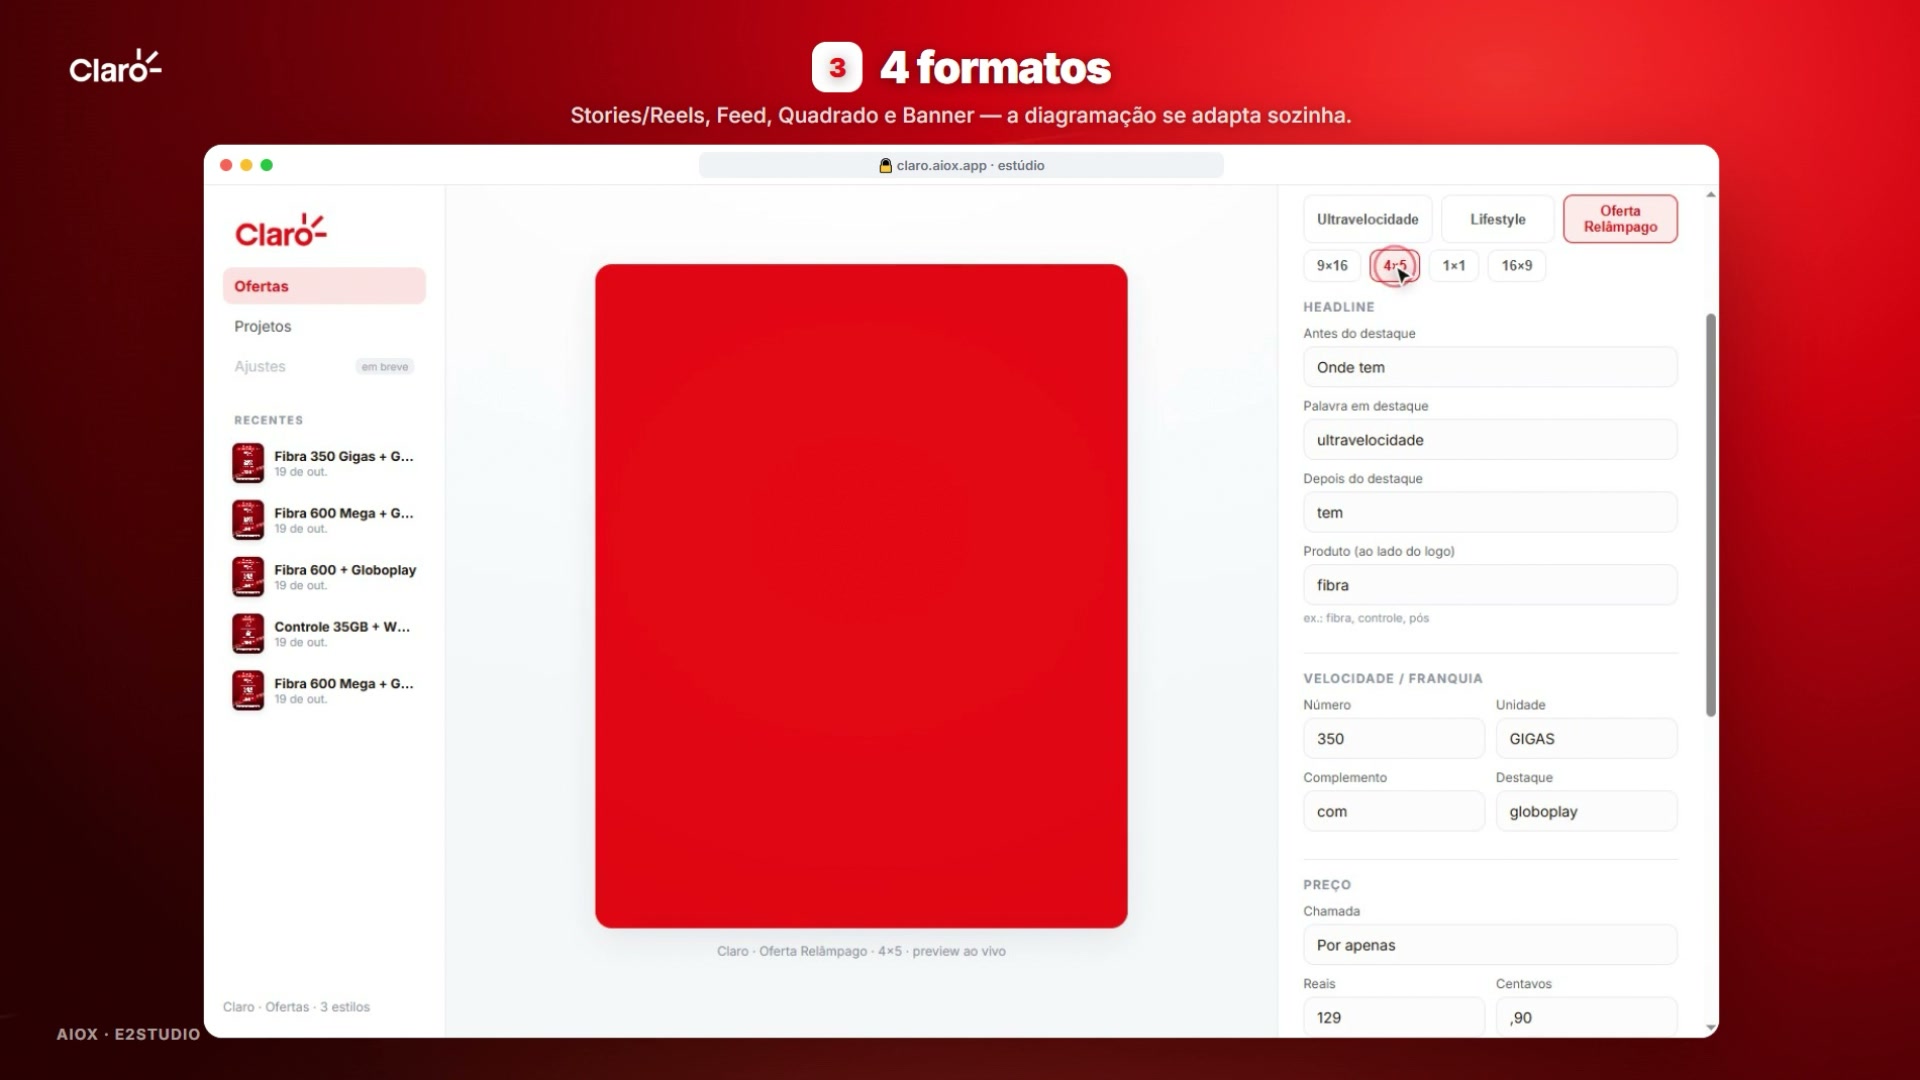Click the scrollbar up arrow
1920x1080 pixels.
pyautogui.click(x=1711, y=195)
